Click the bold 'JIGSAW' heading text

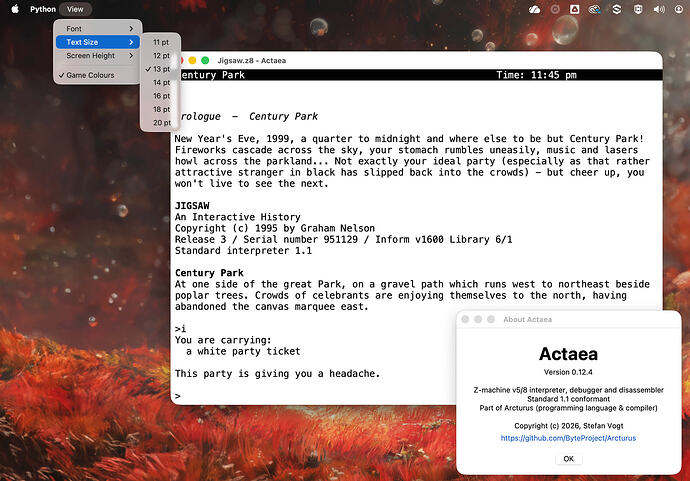[192, 206]
